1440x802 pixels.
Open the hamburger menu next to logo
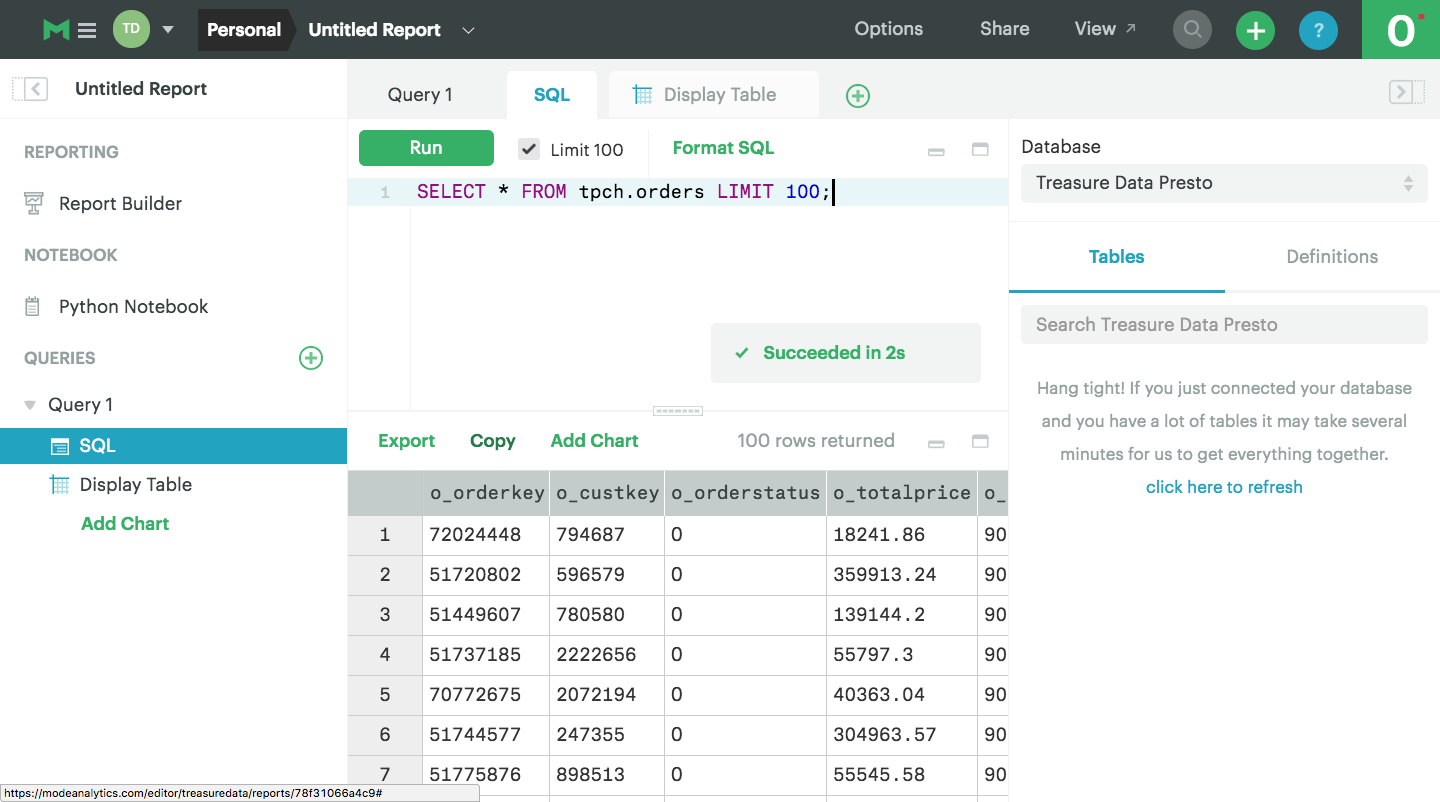click(x=87, y=30)
